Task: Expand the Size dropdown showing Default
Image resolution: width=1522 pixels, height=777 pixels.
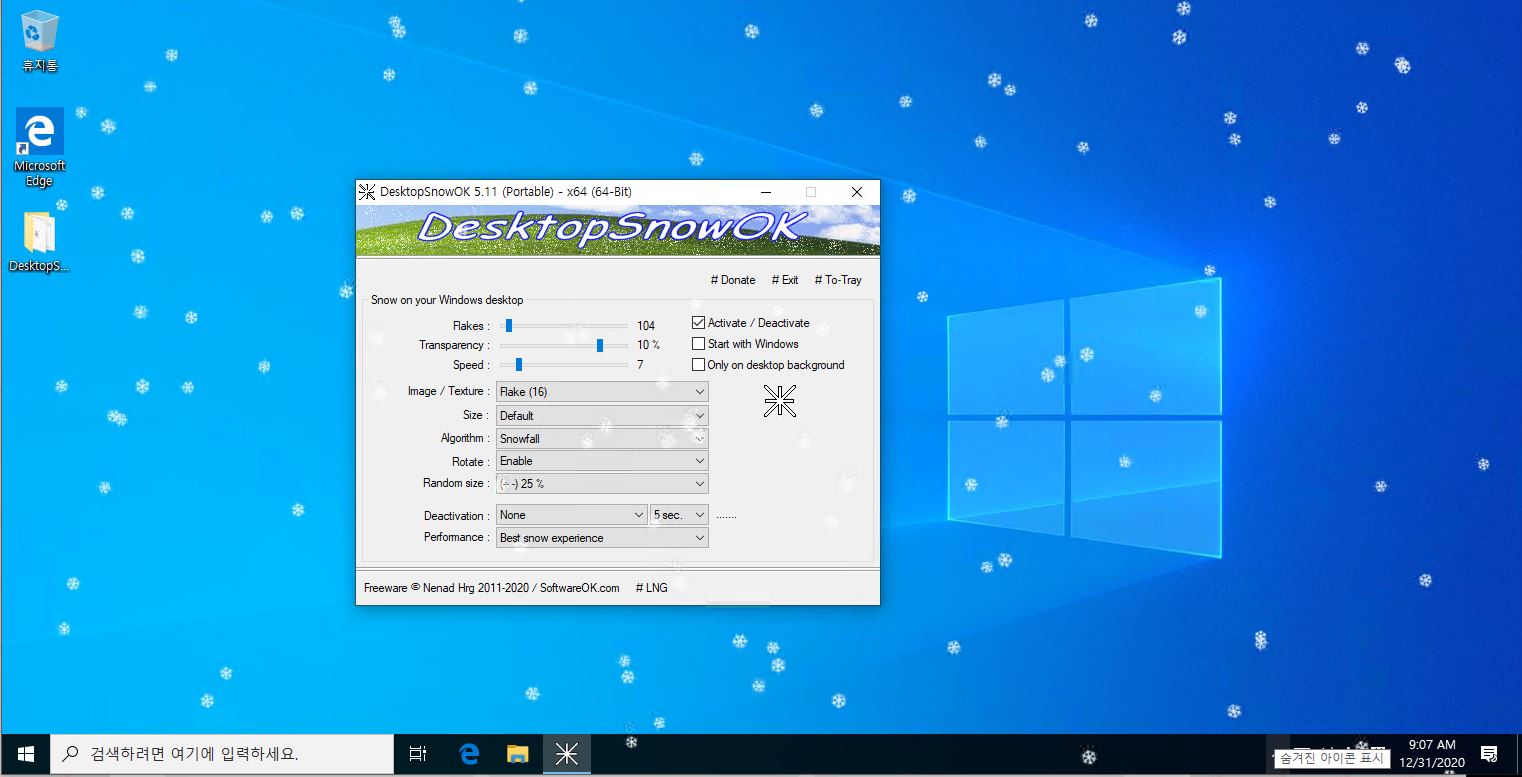Action: click(x=602, y=415)
